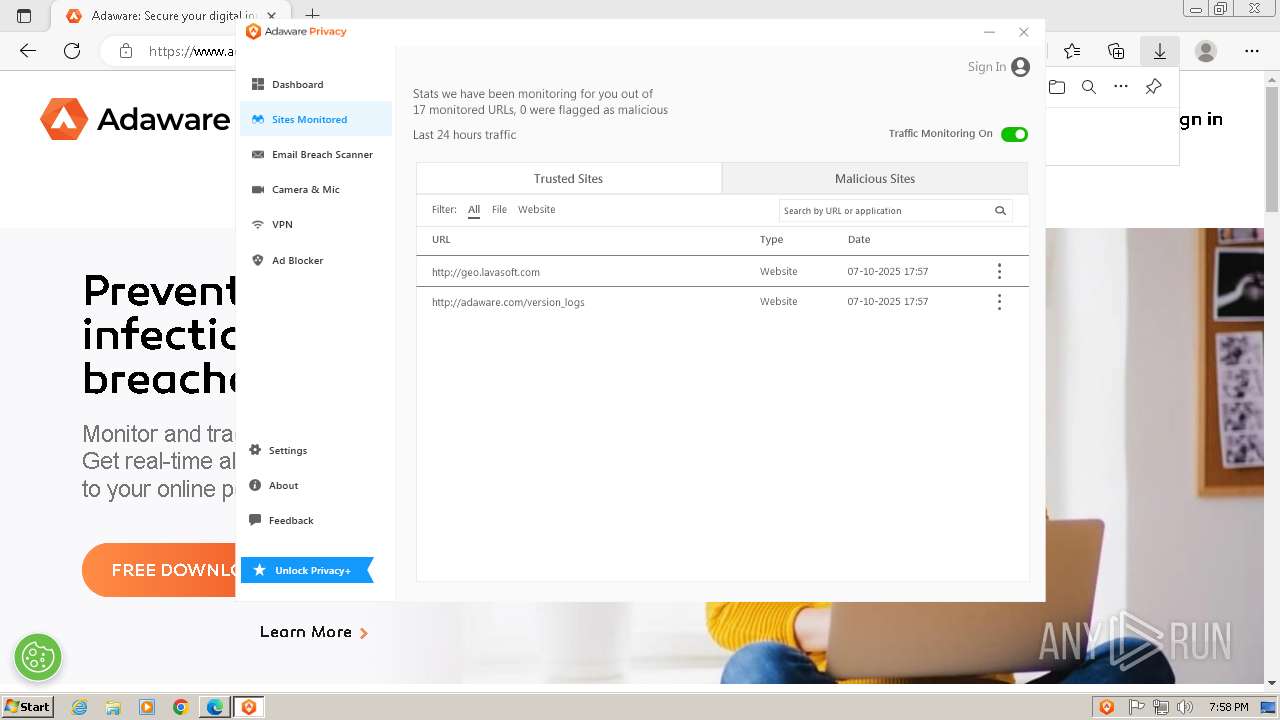This screenshot has width=1280, height=720.
Task: Open the Ad Blocker section
Action: [x=315, y=260]
